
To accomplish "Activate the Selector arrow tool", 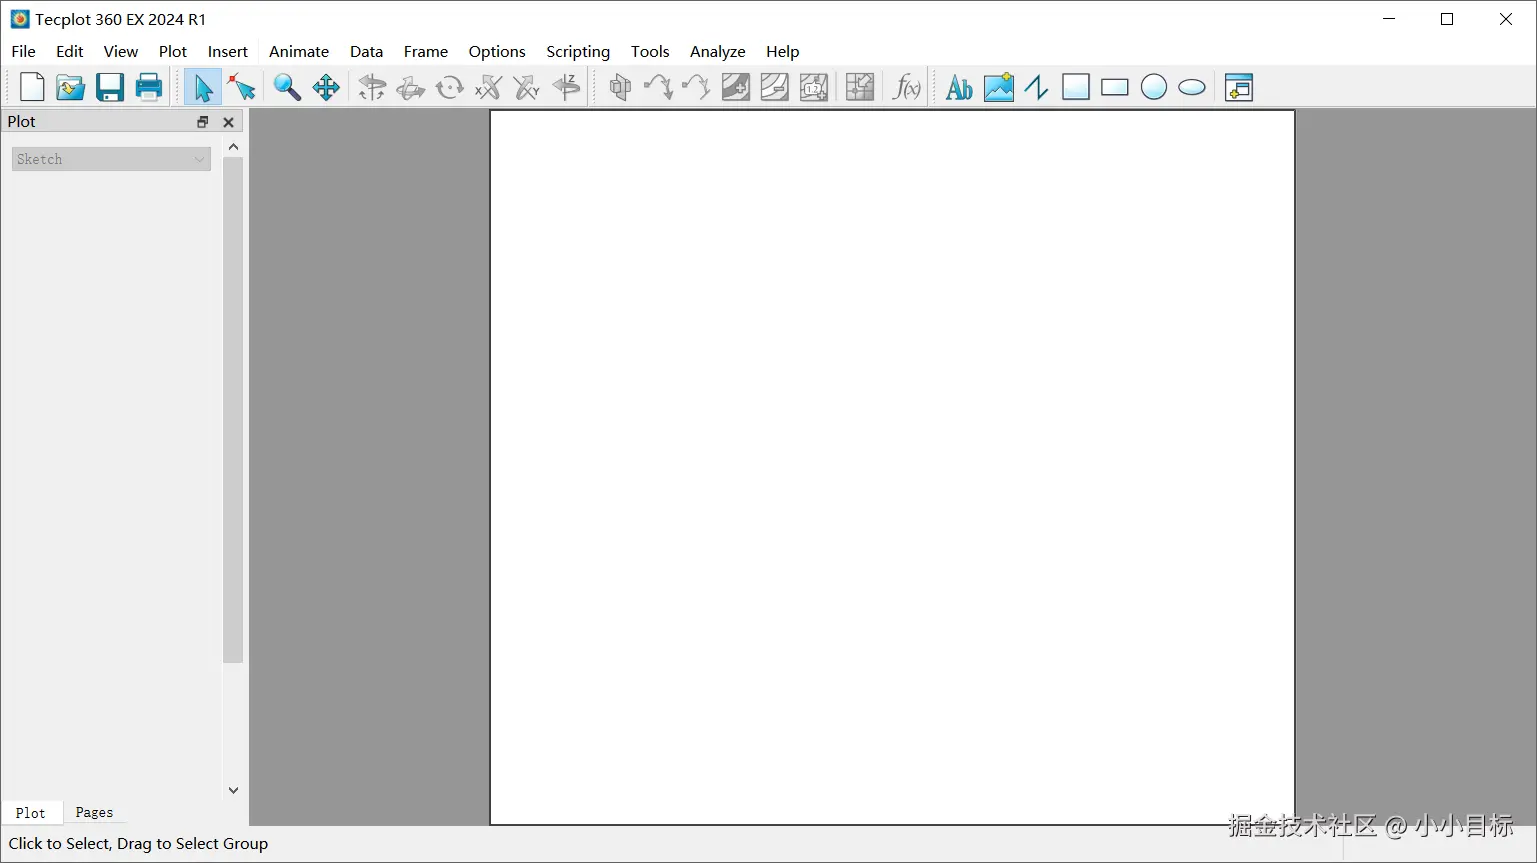I will click(x=203, y=88).
